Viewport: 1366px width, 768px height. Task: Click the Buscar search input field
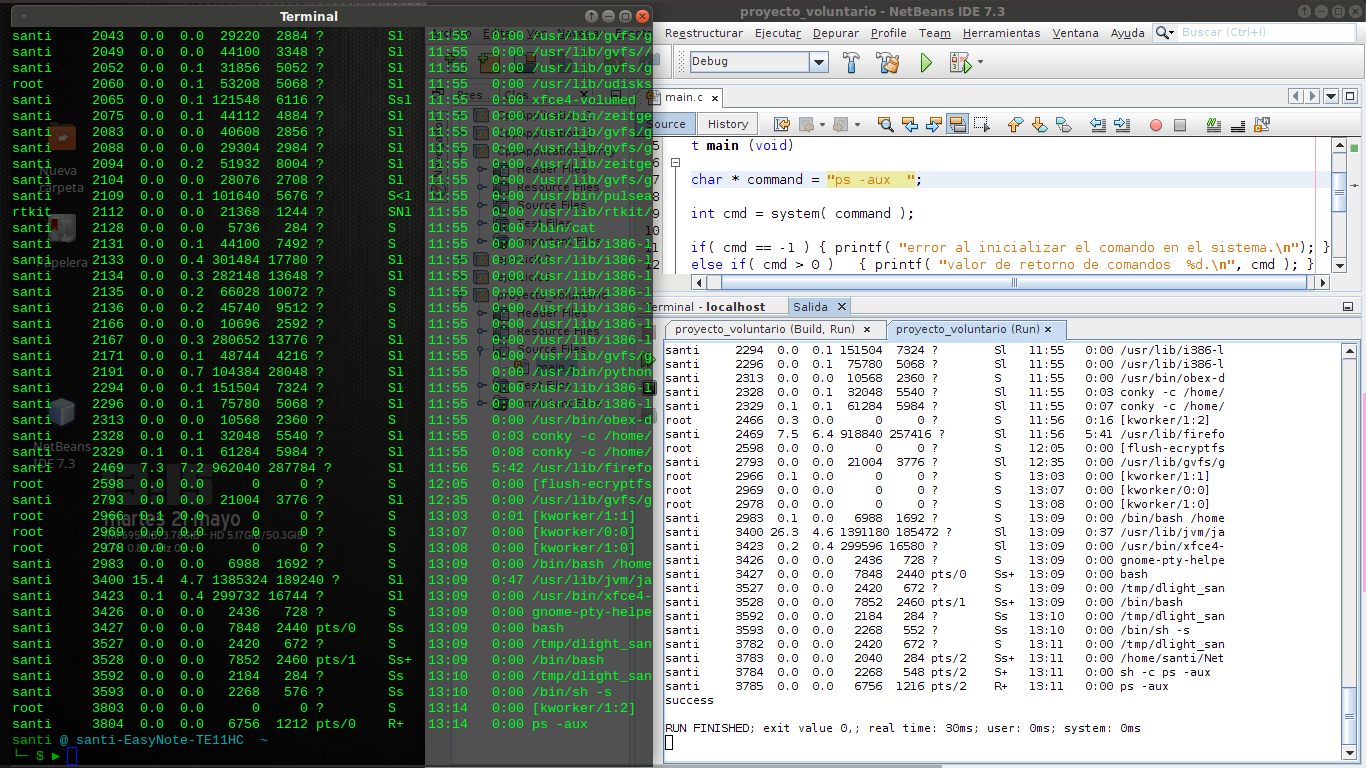tap(1265, 33)
